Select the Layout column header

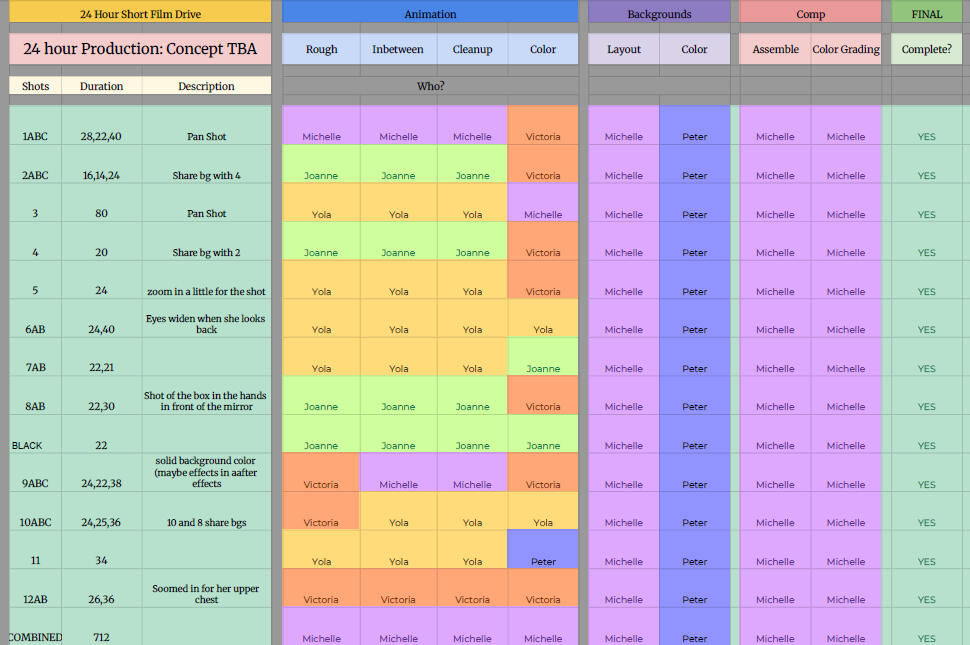point(624,49)
